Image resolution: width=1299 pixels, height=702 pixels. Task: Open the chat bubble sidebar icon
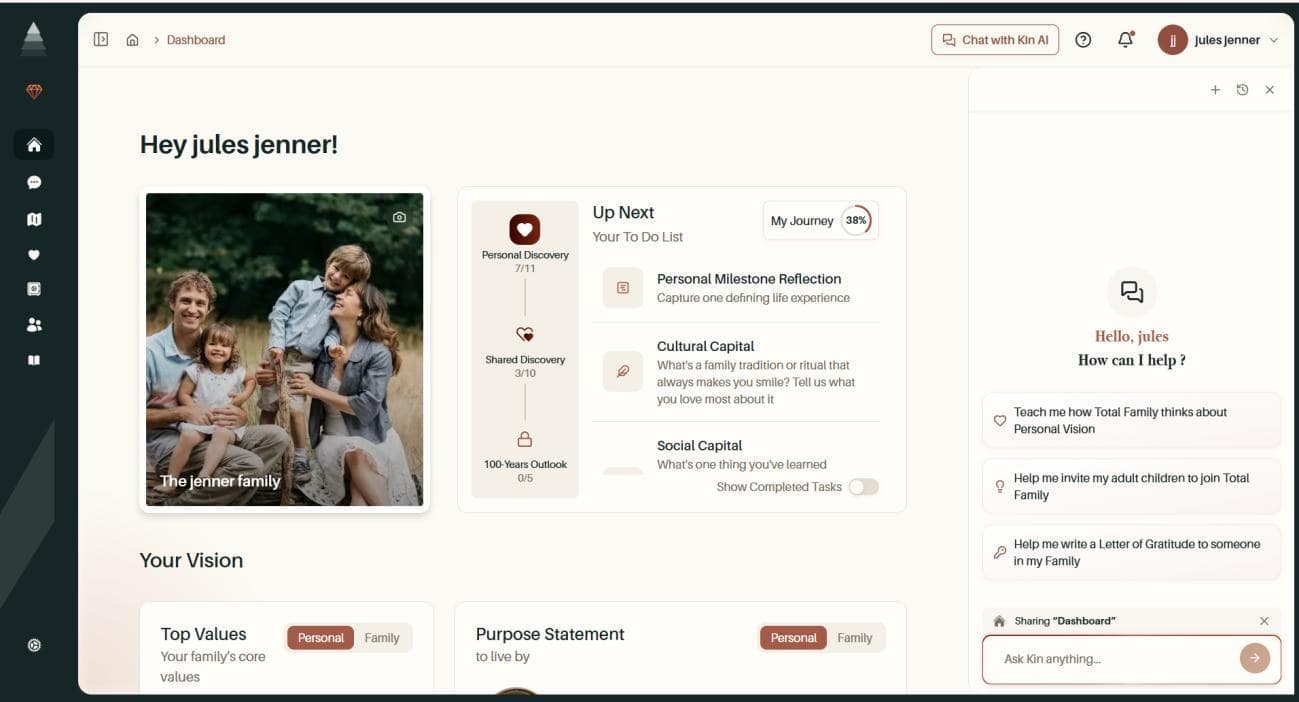[x=34, y=183]
